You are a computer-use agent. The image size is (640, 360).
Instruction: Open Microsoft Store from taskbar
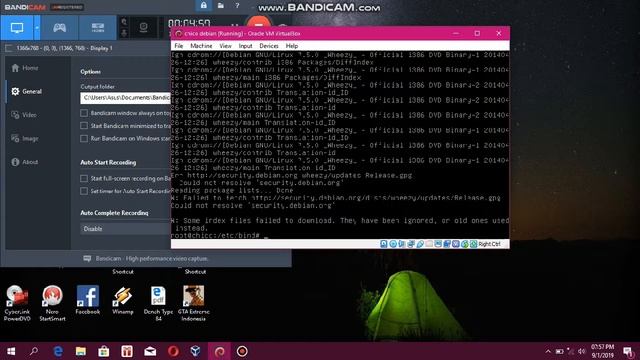104,351
